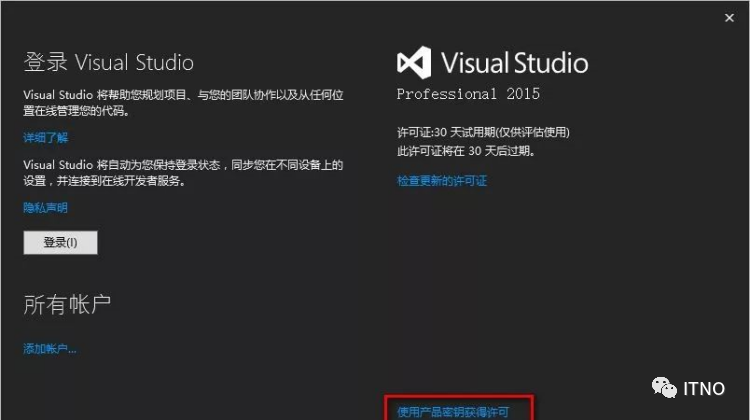Click the Professional 2015 edition text
Viewport: 750px width, 420px height.
point(468,94)
